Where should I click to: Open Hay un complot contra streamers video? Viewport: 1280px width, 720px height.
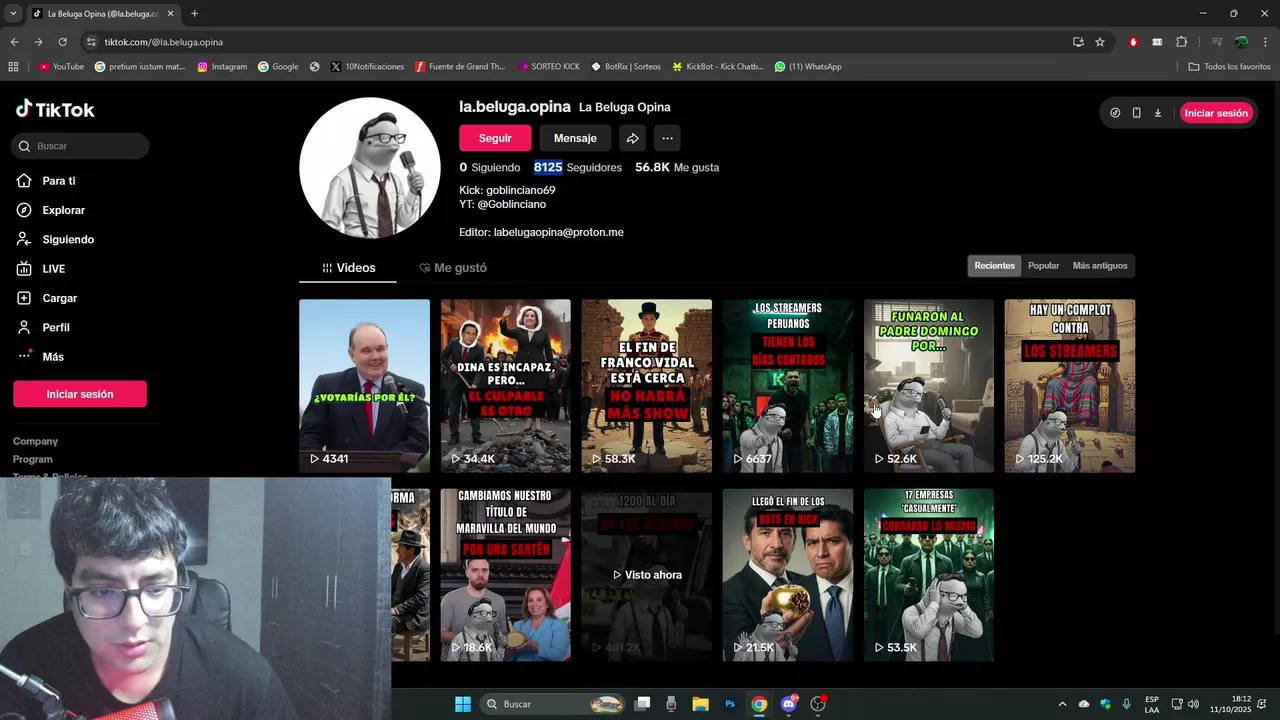pyautogui.click(x=1070, y=386)
